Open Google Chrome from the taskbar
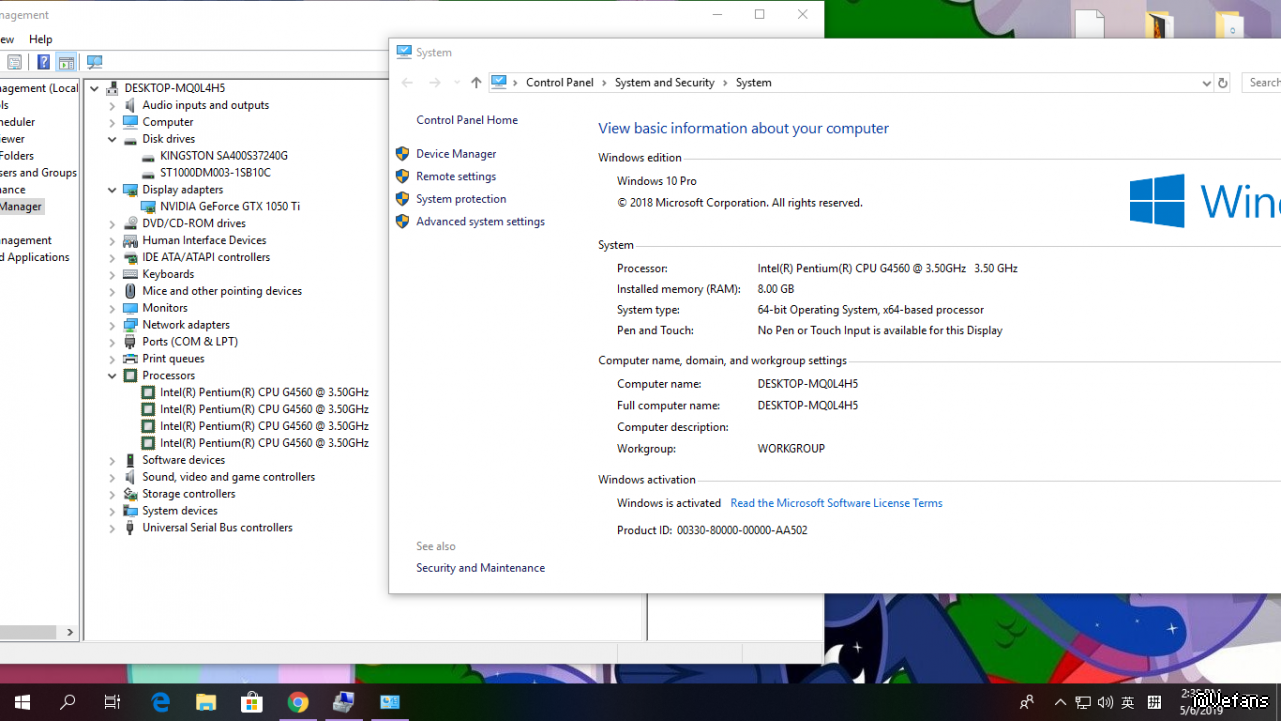The image size is (1281, 721). (x=298, y=702)
